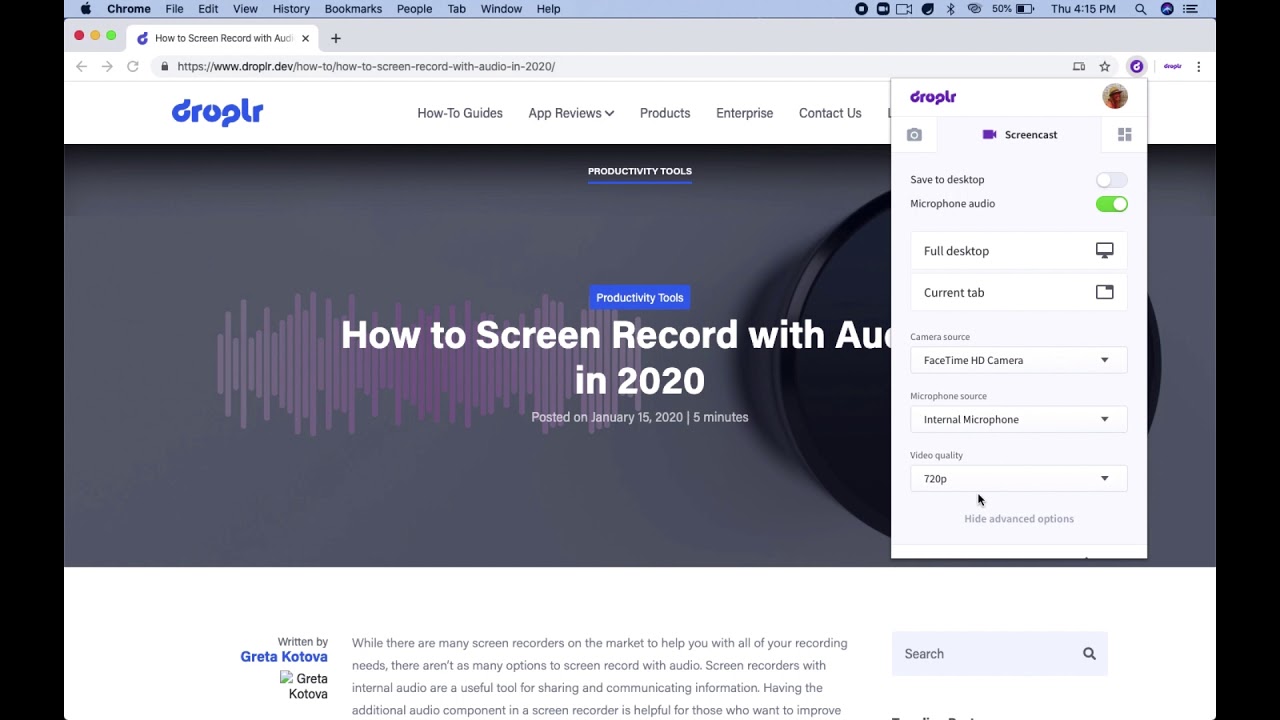Image resolution: width=1280 pixels, height=720 pixels.
Task: Click the cast/media device icon in address bar
Action: click(1079, 67)
